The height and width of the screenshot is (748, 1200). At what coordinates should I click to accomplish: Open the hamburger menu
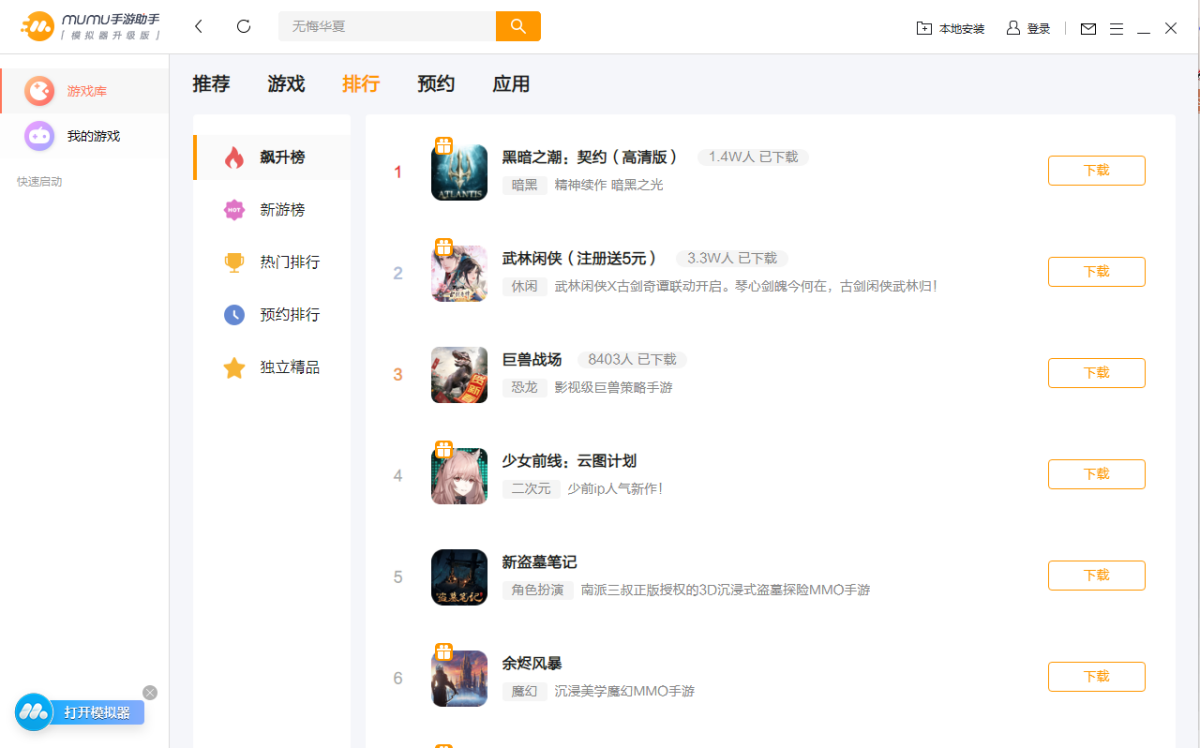tap(1117, 29)
